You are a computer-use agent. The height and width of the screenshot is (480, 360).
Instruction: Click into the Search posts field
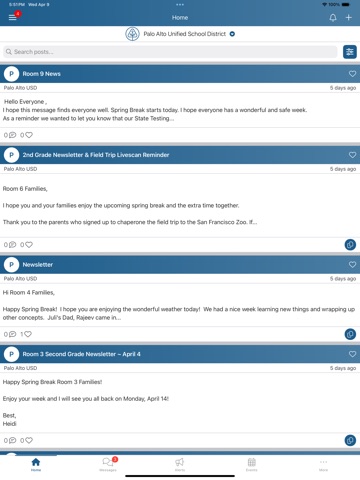pos(170,52)
